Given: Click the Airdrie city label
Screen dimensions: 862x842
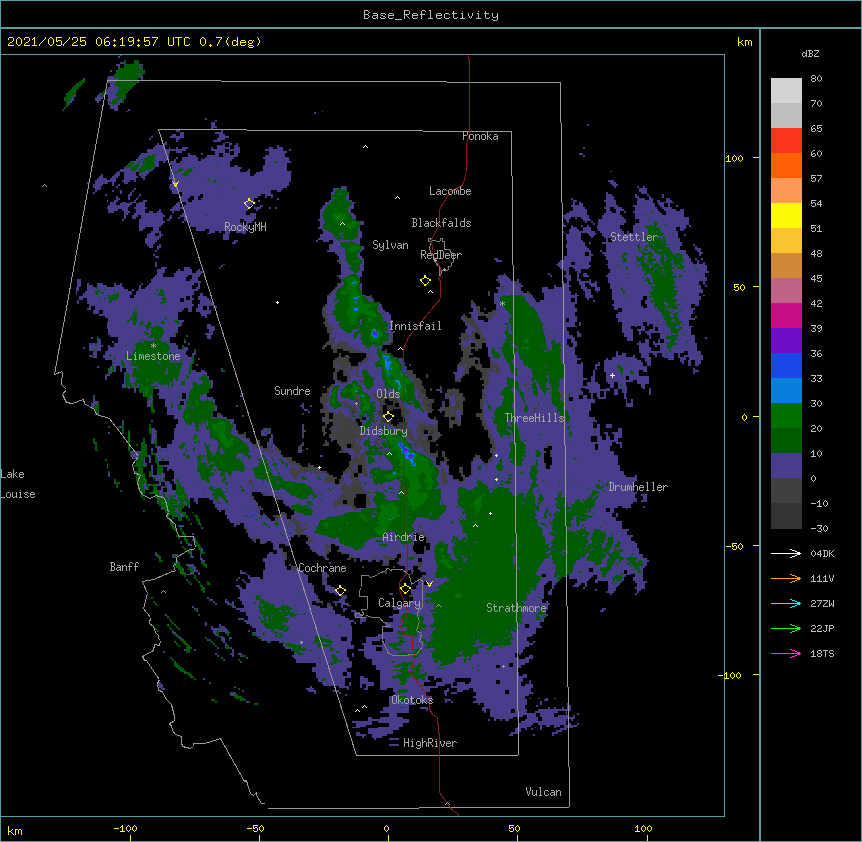Looking at the screenshot, I should tap(403, 537).
